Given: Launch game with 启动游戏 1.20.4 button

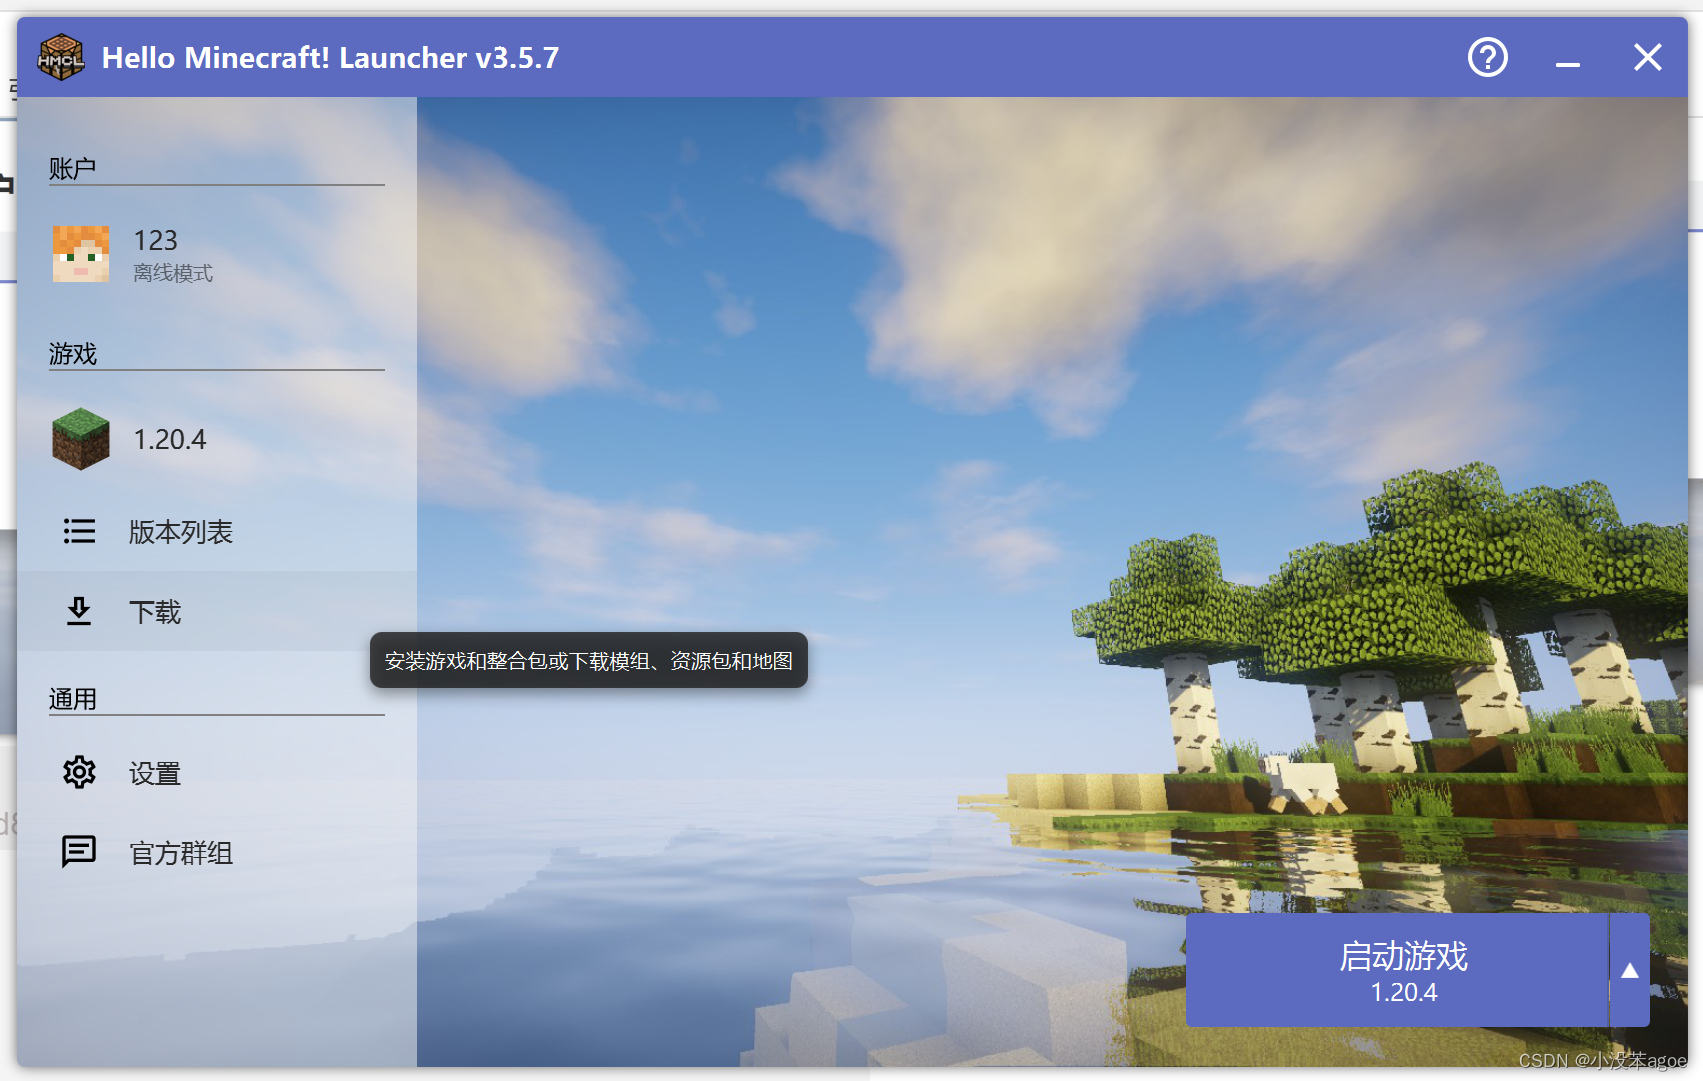Looking at the screenshot, I should 1397,970.
